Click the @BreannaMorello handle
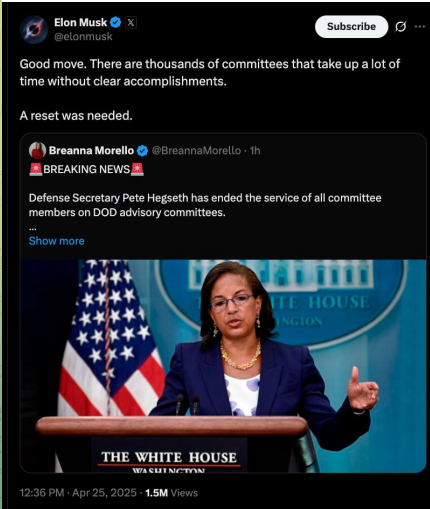 (x=196, y=151)
